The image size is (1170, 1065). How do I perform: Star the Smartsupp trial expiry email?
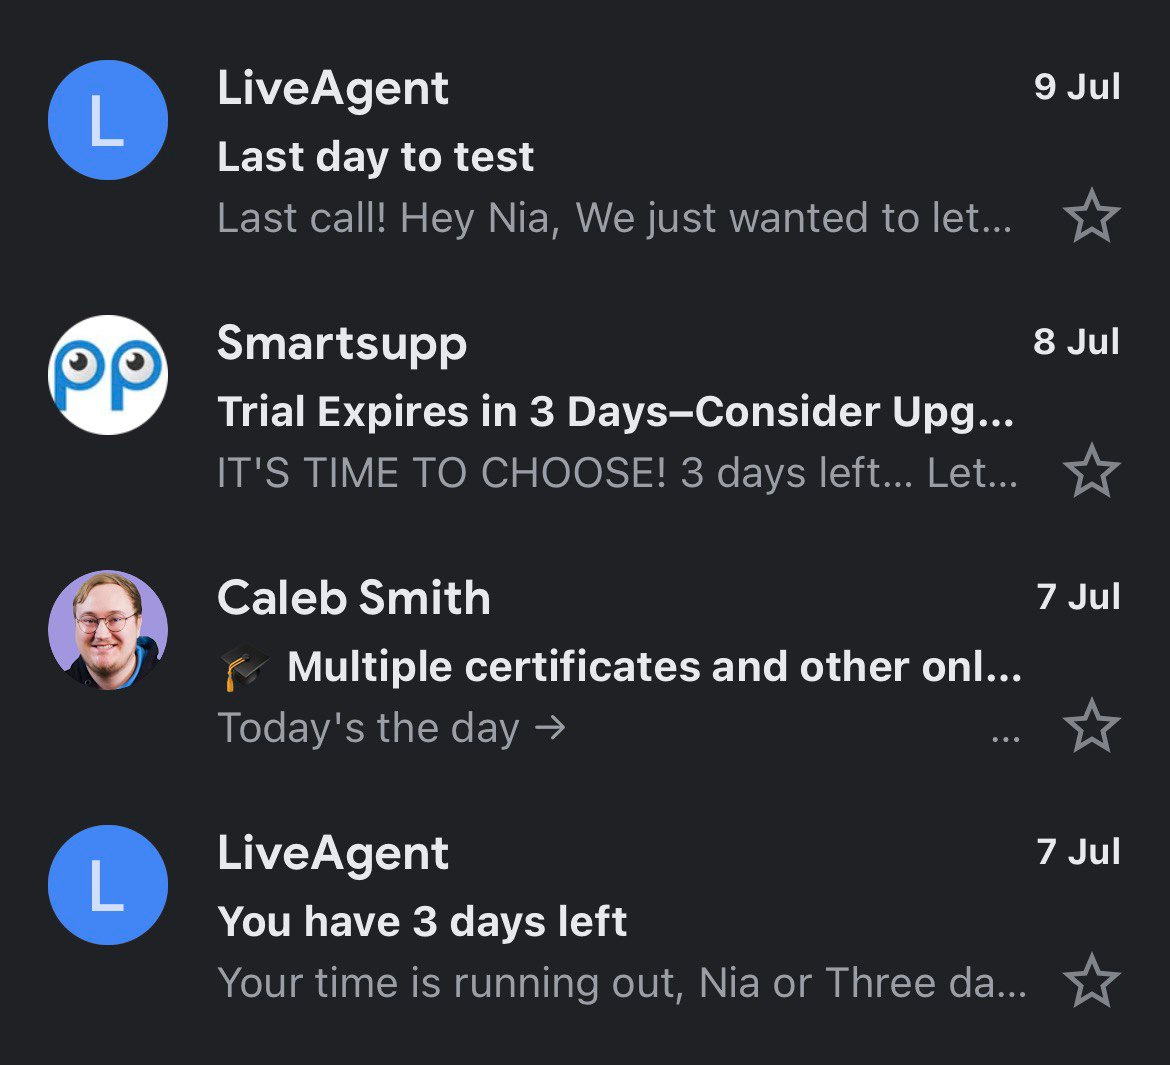pyautogui.click(x=1091, y=472)
